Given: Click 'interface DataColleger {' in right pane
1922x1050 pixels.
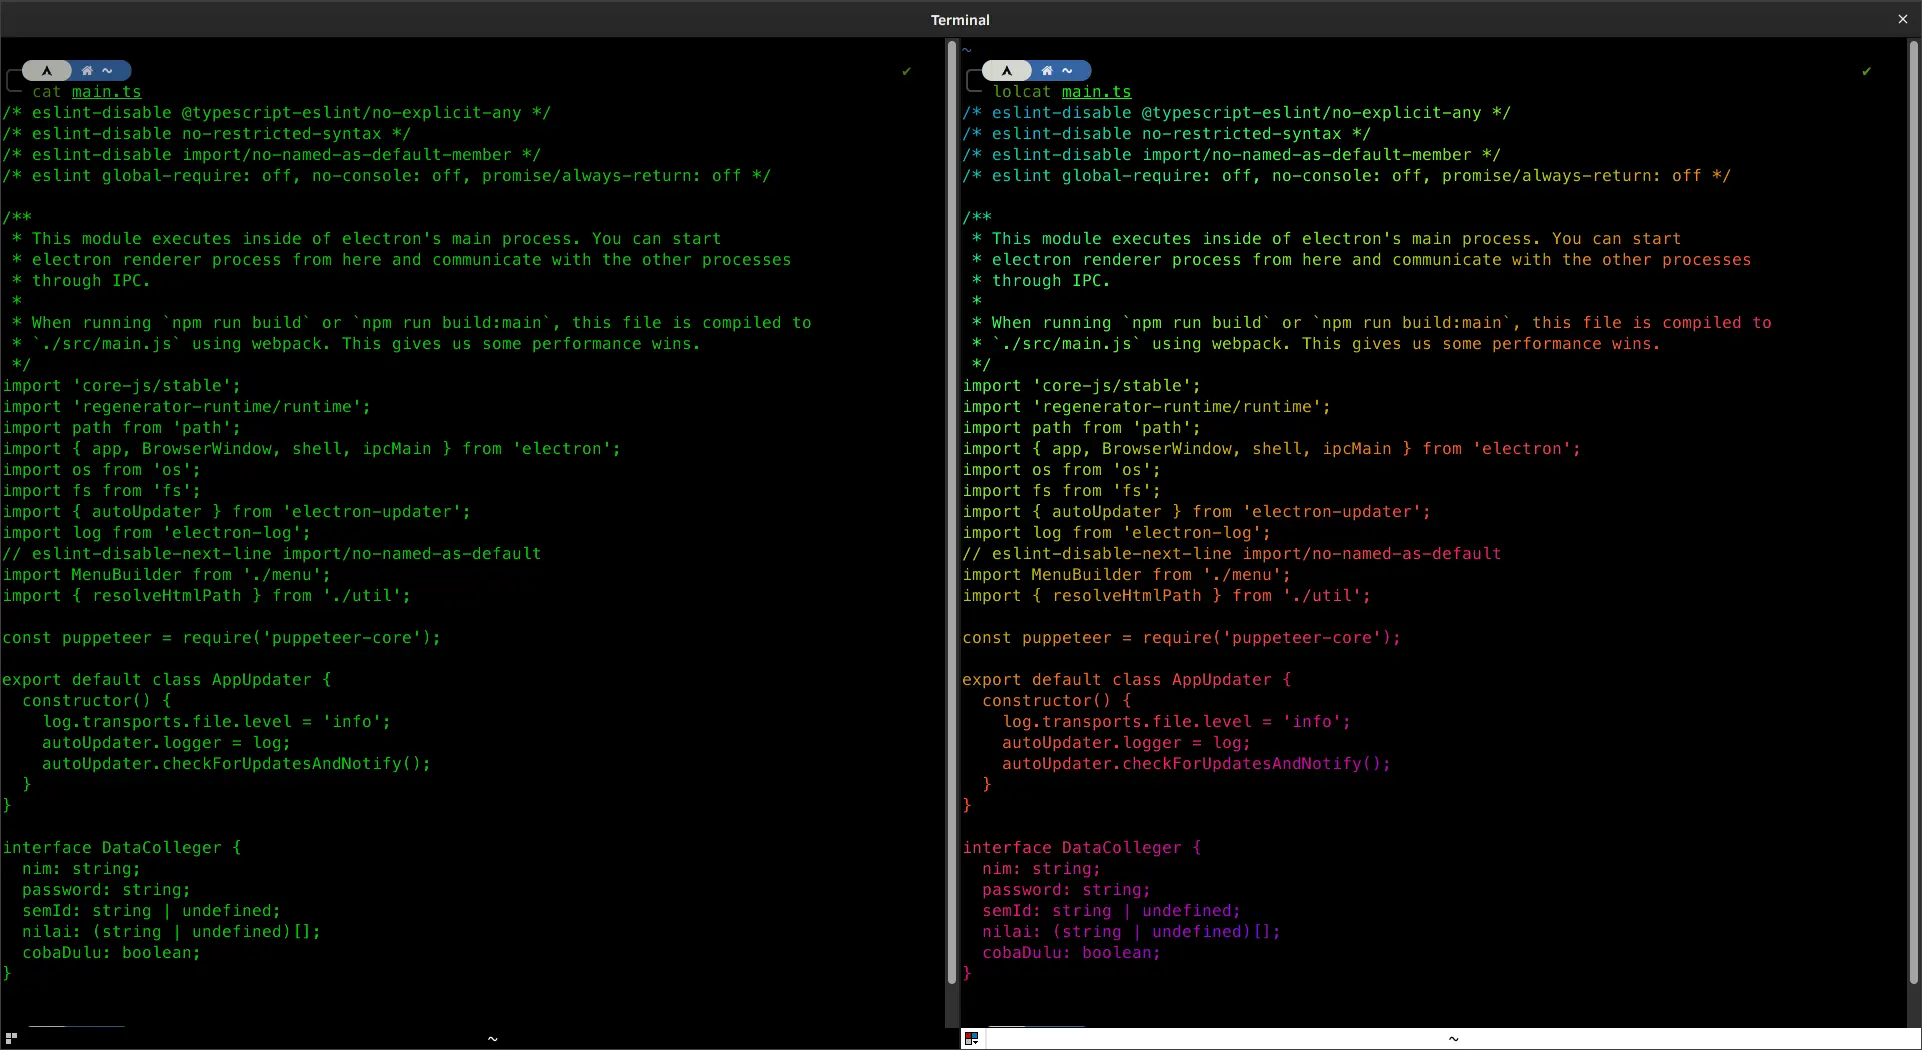Looking at the screenshot, I should [x=1082, y=848].
